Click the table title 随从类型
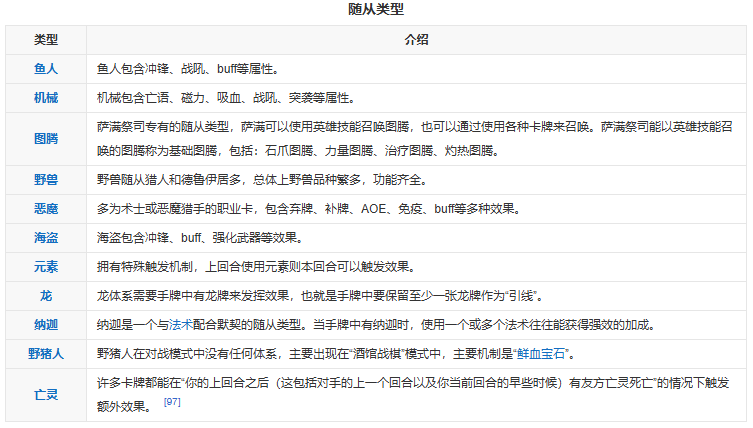 (x=376, y=9)
